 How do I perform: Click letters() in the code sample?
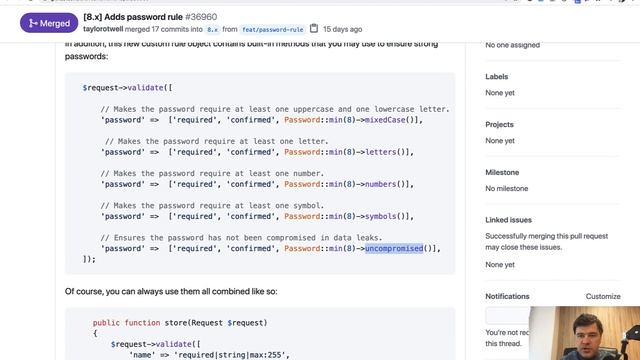(x=385, y=152)
